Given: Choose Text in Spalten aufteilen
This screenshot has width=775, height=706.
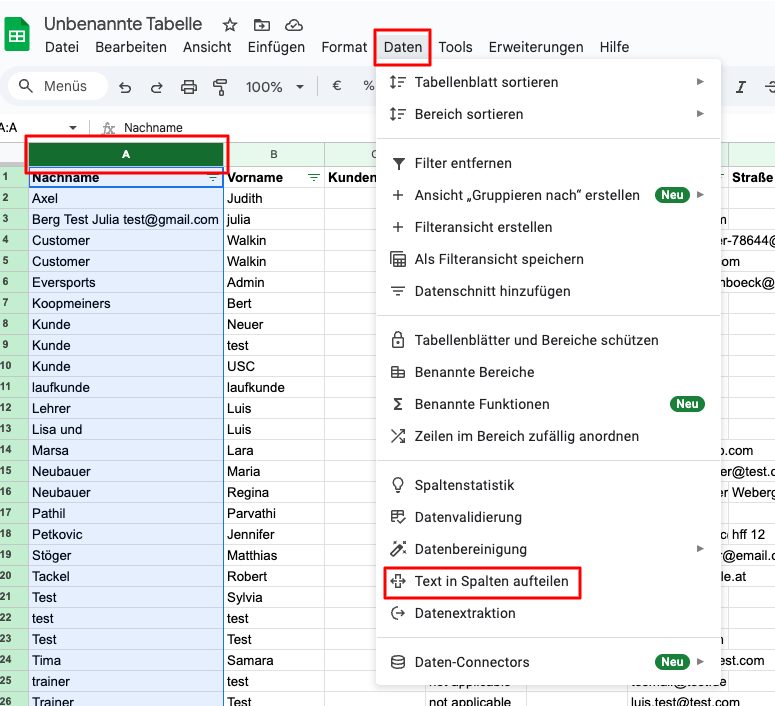Looking at the screenshot, I should coord(548,581).
